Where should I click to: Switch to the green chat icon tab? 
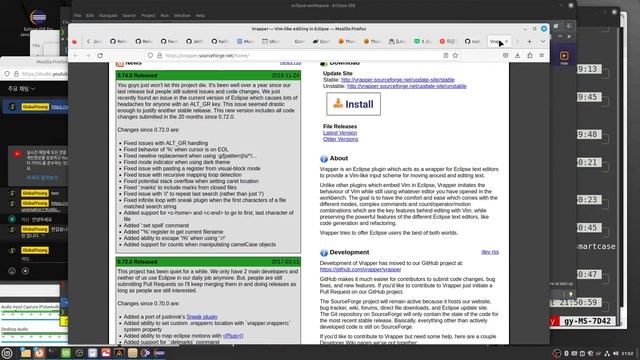pos(422,42)
